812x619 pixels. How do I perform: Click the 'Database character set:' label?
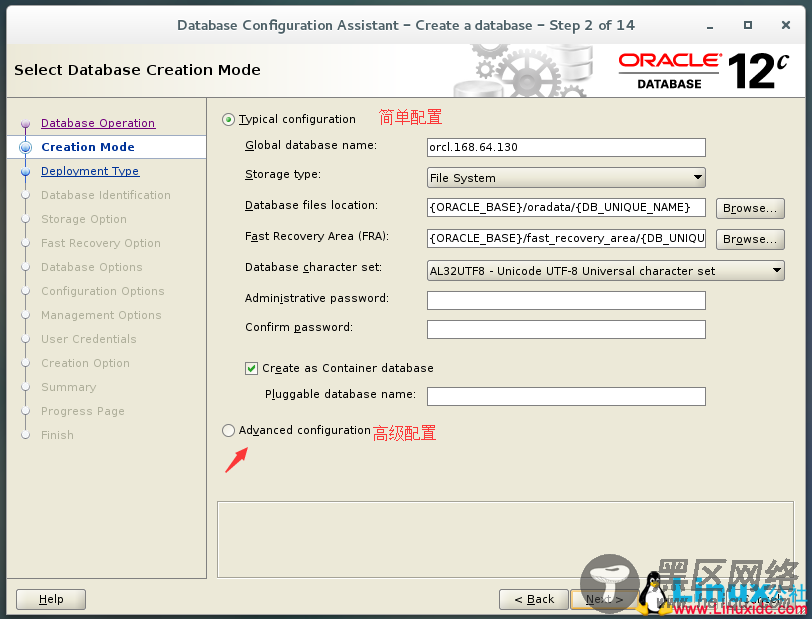pos(313,268)
